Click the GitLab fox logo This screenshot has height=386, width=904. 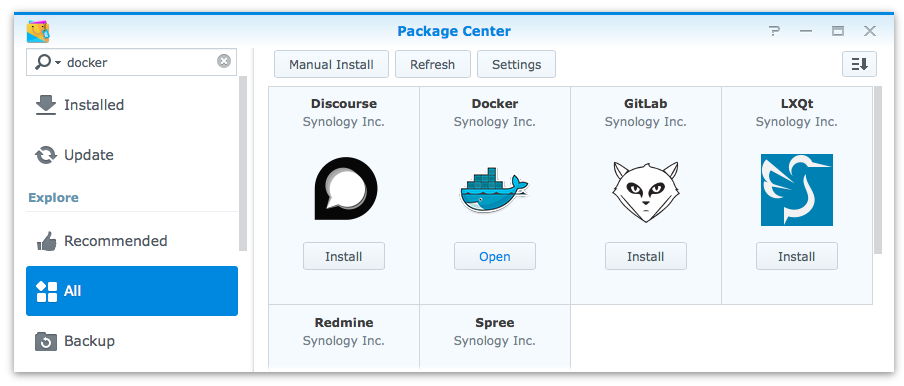pos(645,192)
